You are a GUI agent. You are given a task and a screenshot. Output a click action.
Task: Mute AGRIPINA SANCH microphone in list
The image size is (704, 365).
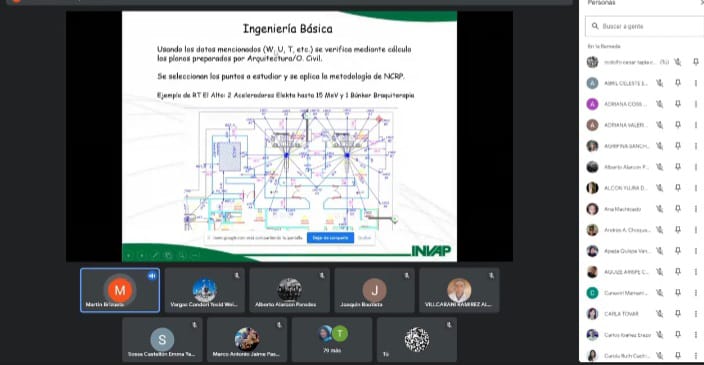click(660, 146)
